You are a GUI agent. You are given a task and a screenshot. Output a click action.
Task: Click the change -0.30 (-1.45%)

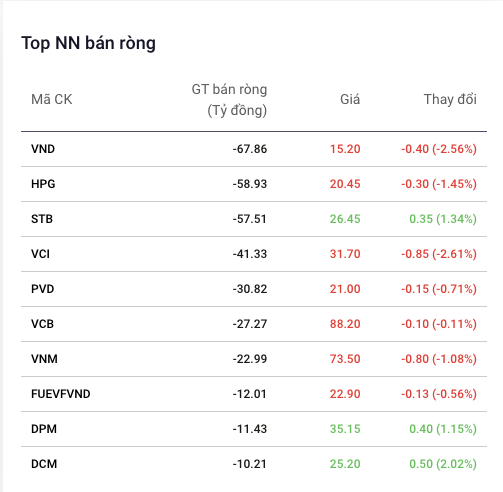439,184
